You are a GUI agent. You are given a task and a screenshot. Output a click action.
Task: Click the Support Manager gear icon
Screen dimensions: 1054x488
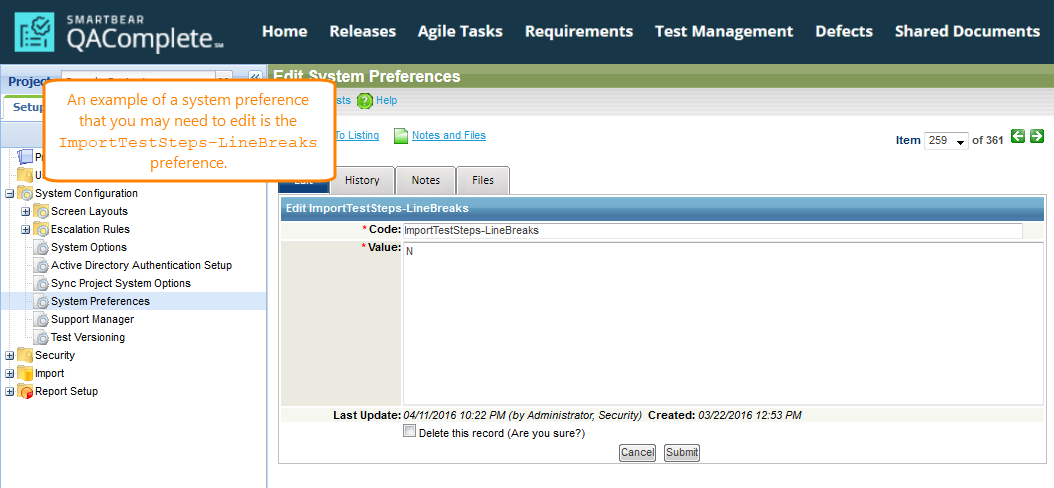pos(42,320)
